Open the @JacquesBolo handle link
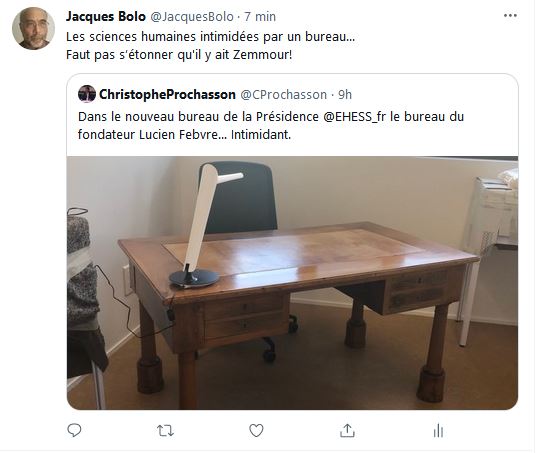Image resolution: width=542 pixels, height=453 pixels. pyautogui.click(x=192, y=17)
